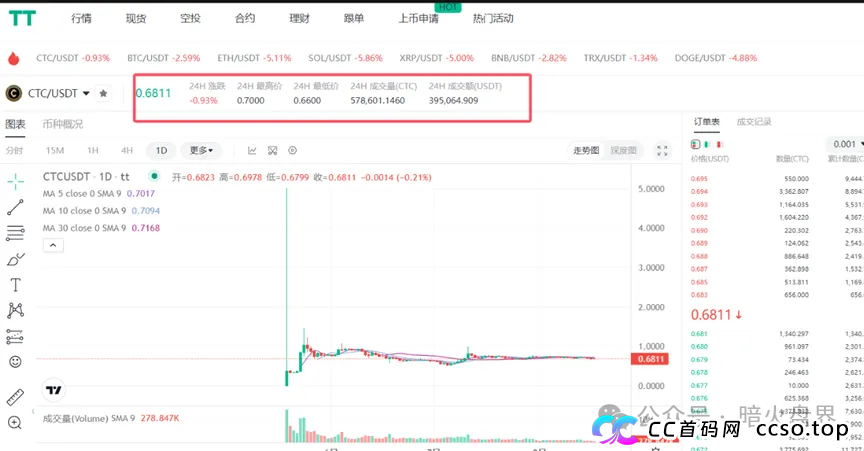Viewport: 864px width, 451px height.
Task: Open BNB/USDT ticker in top strip
Action: [x=528, y=58]
